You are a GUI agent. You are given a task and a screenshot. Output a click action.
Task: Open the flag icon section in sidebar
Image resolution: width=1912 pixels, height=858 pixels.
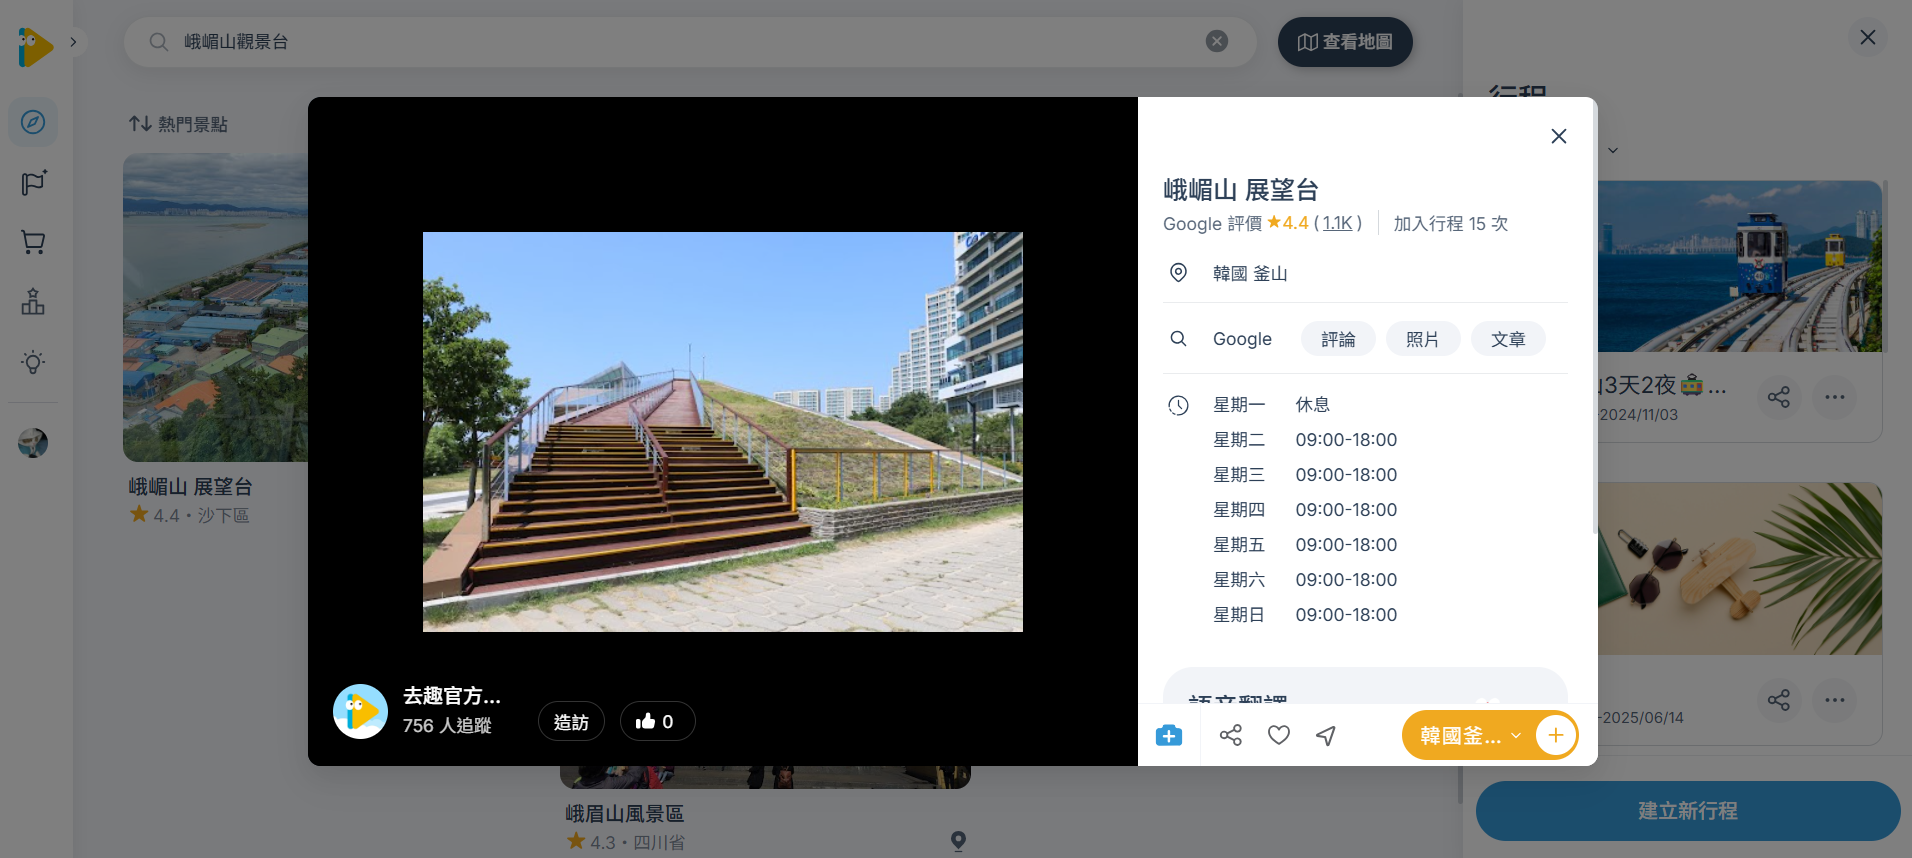pos(33,182)
